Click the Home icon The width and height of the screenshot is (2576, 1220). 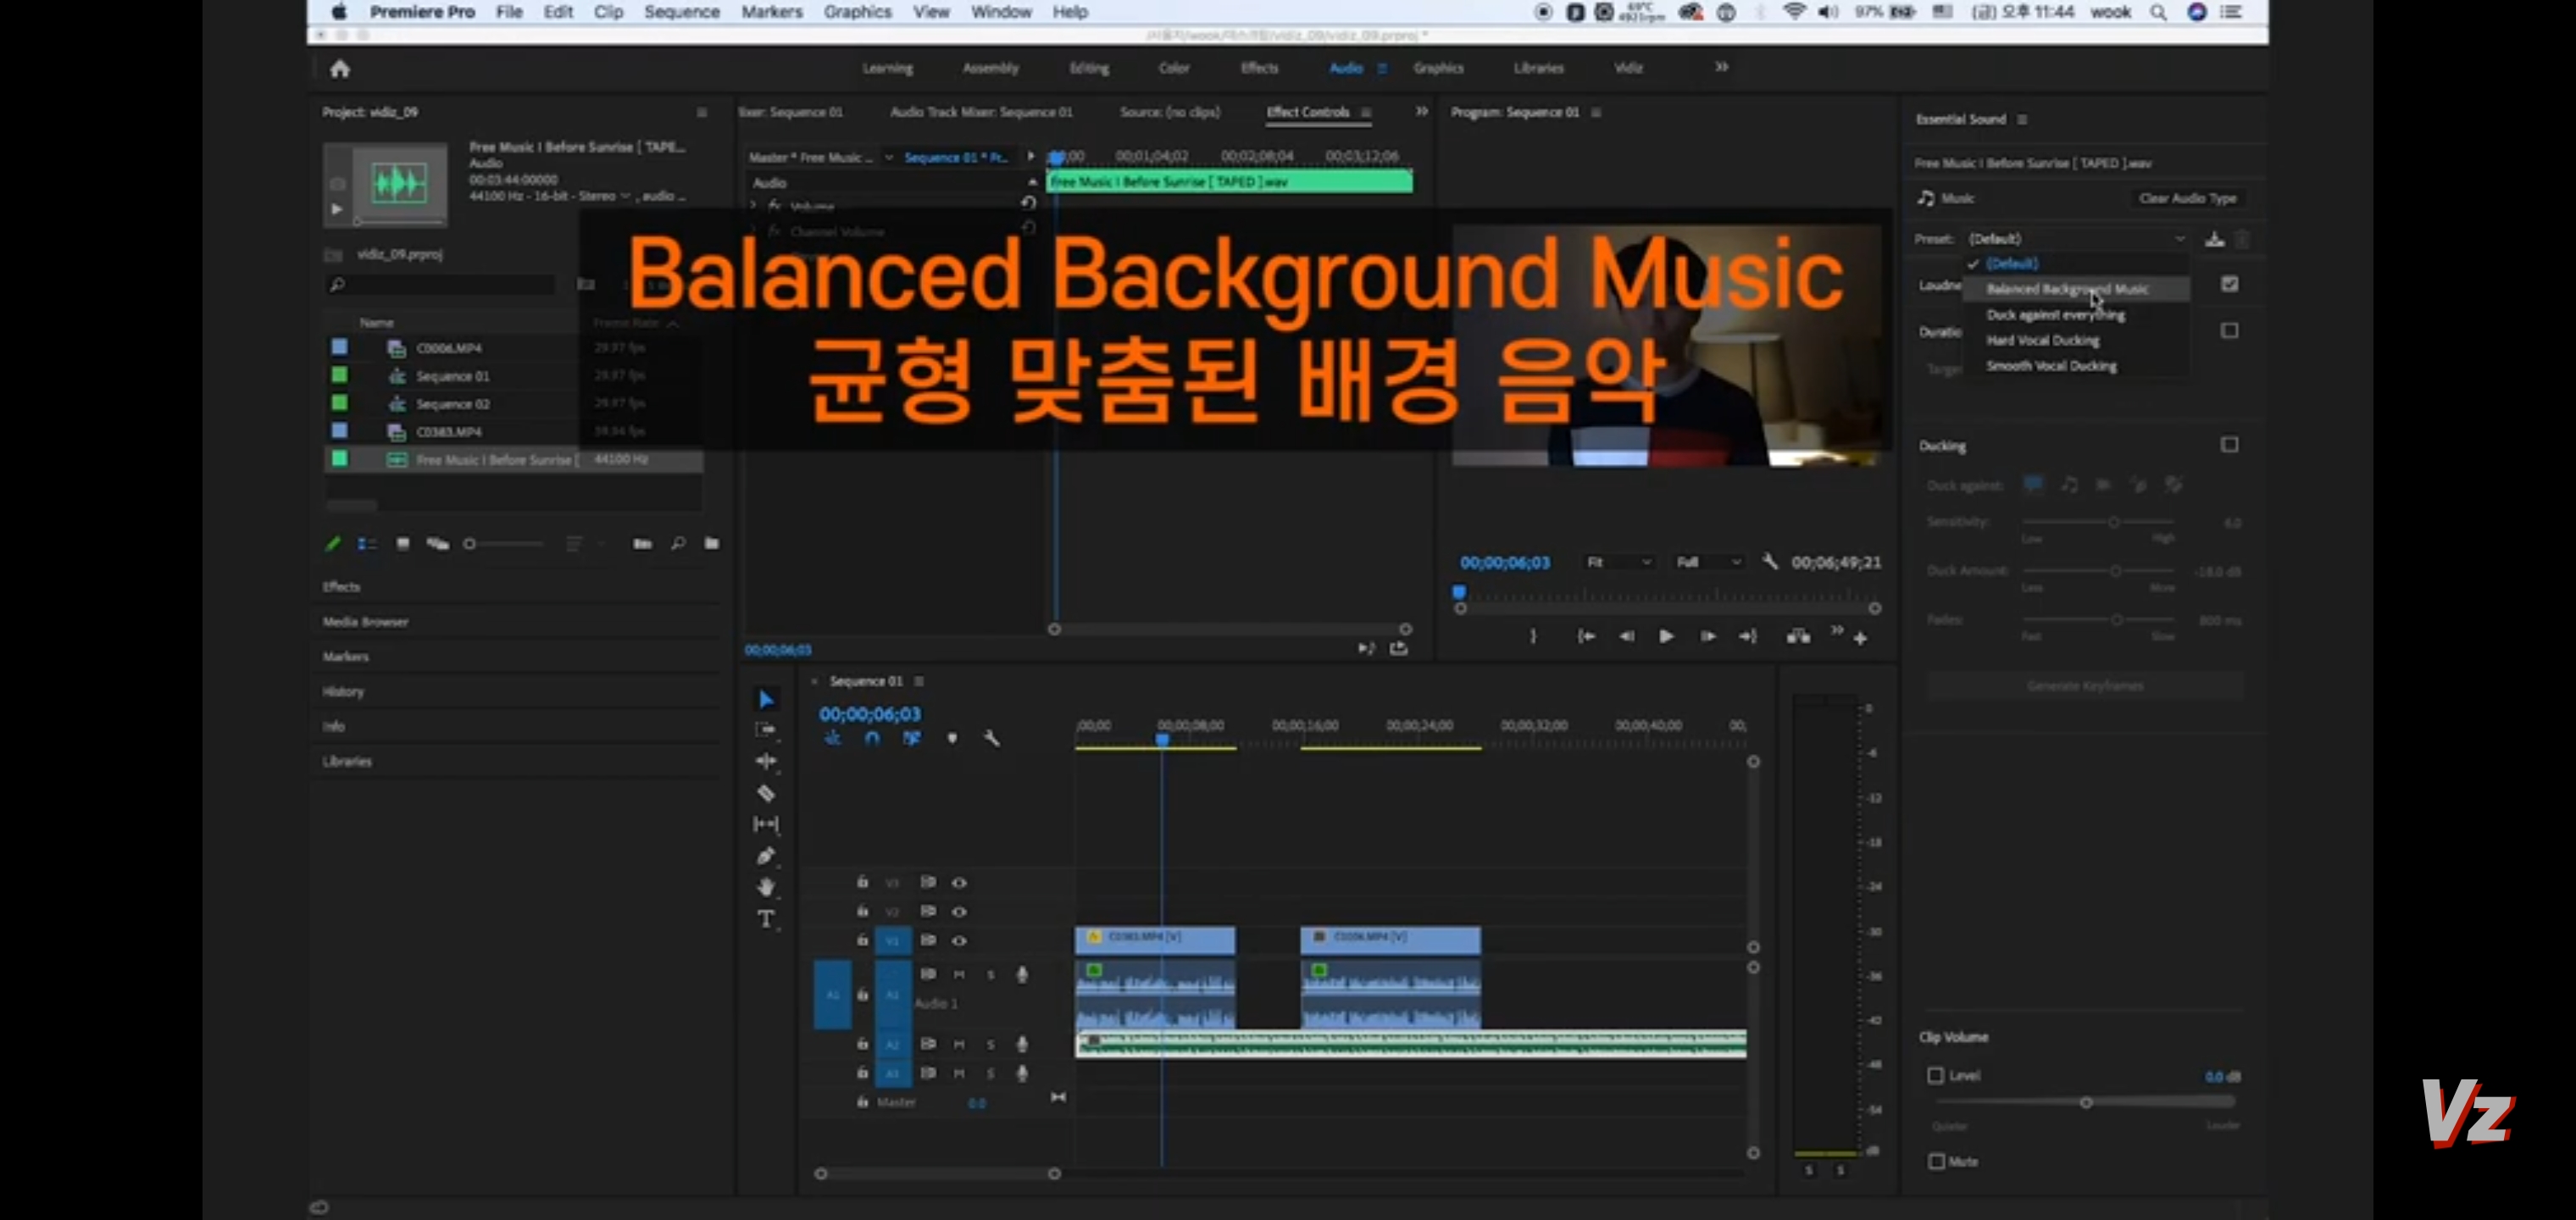tap(340, 69)
